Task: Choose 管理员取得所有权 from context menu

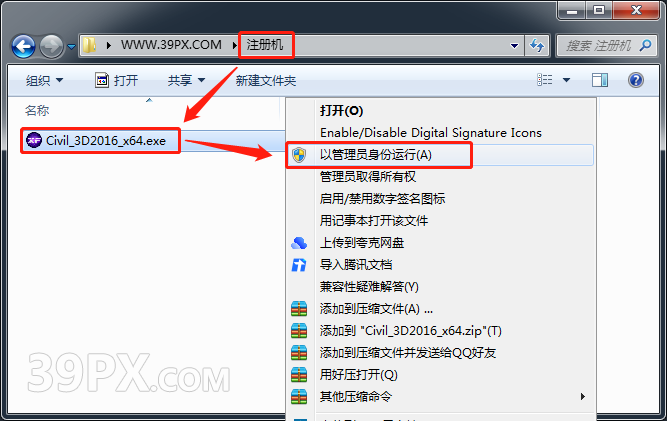Action: click(x=368, y=176)
